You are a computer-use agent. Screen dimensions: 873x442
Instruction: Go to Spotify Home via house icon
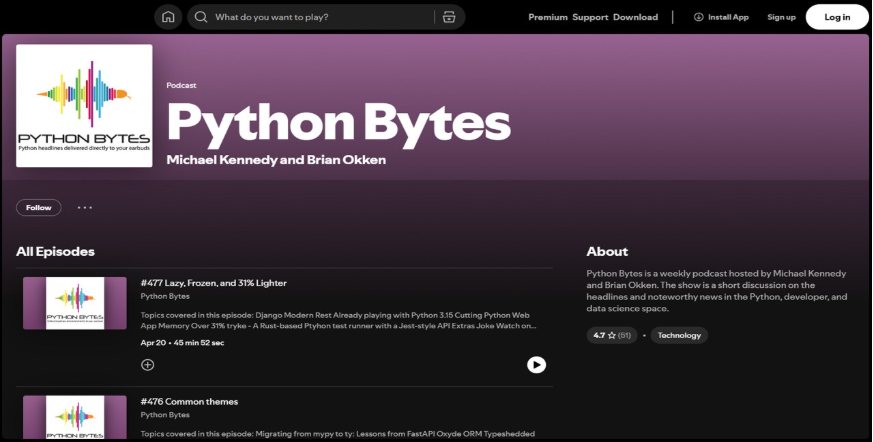(168, 17)
